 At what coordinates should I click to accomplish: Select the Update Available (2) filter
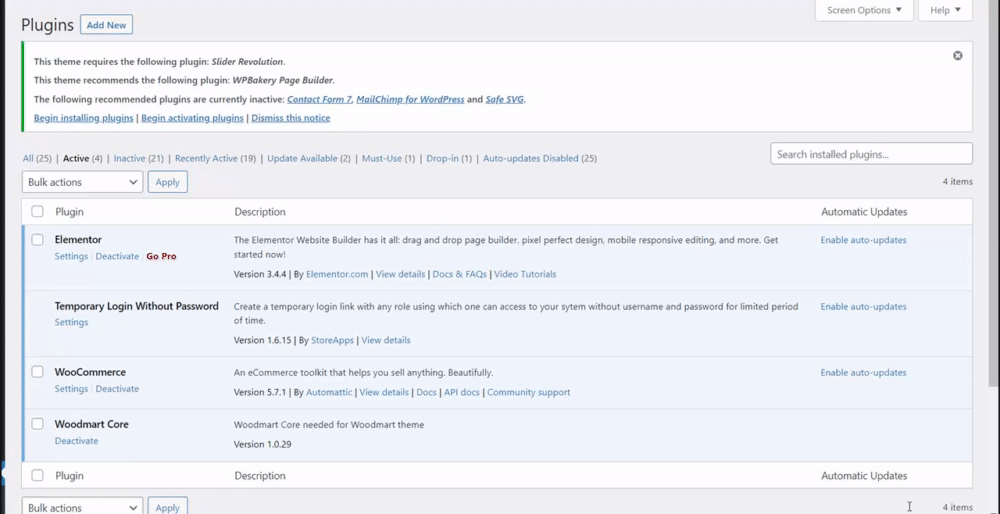[x=309, y=158]
